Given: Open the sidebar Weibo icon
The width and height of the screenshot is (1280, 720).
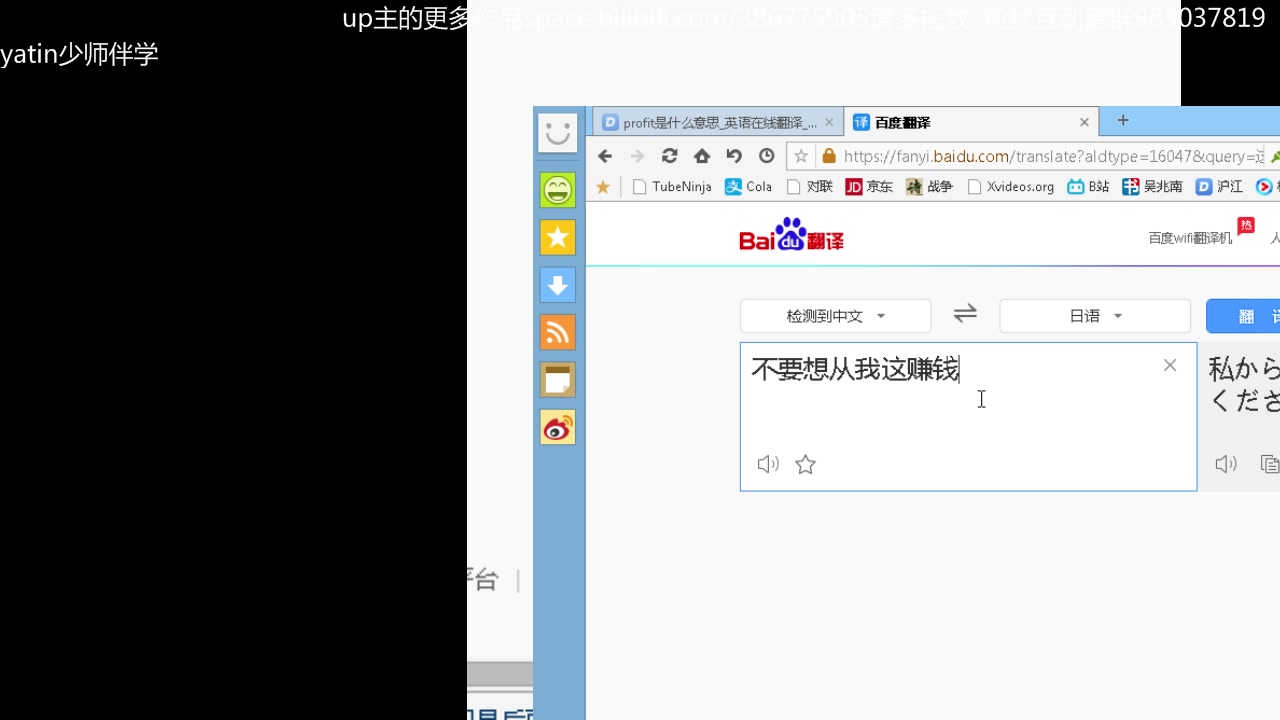Looking at the screenshot, I should pos(558,427).
